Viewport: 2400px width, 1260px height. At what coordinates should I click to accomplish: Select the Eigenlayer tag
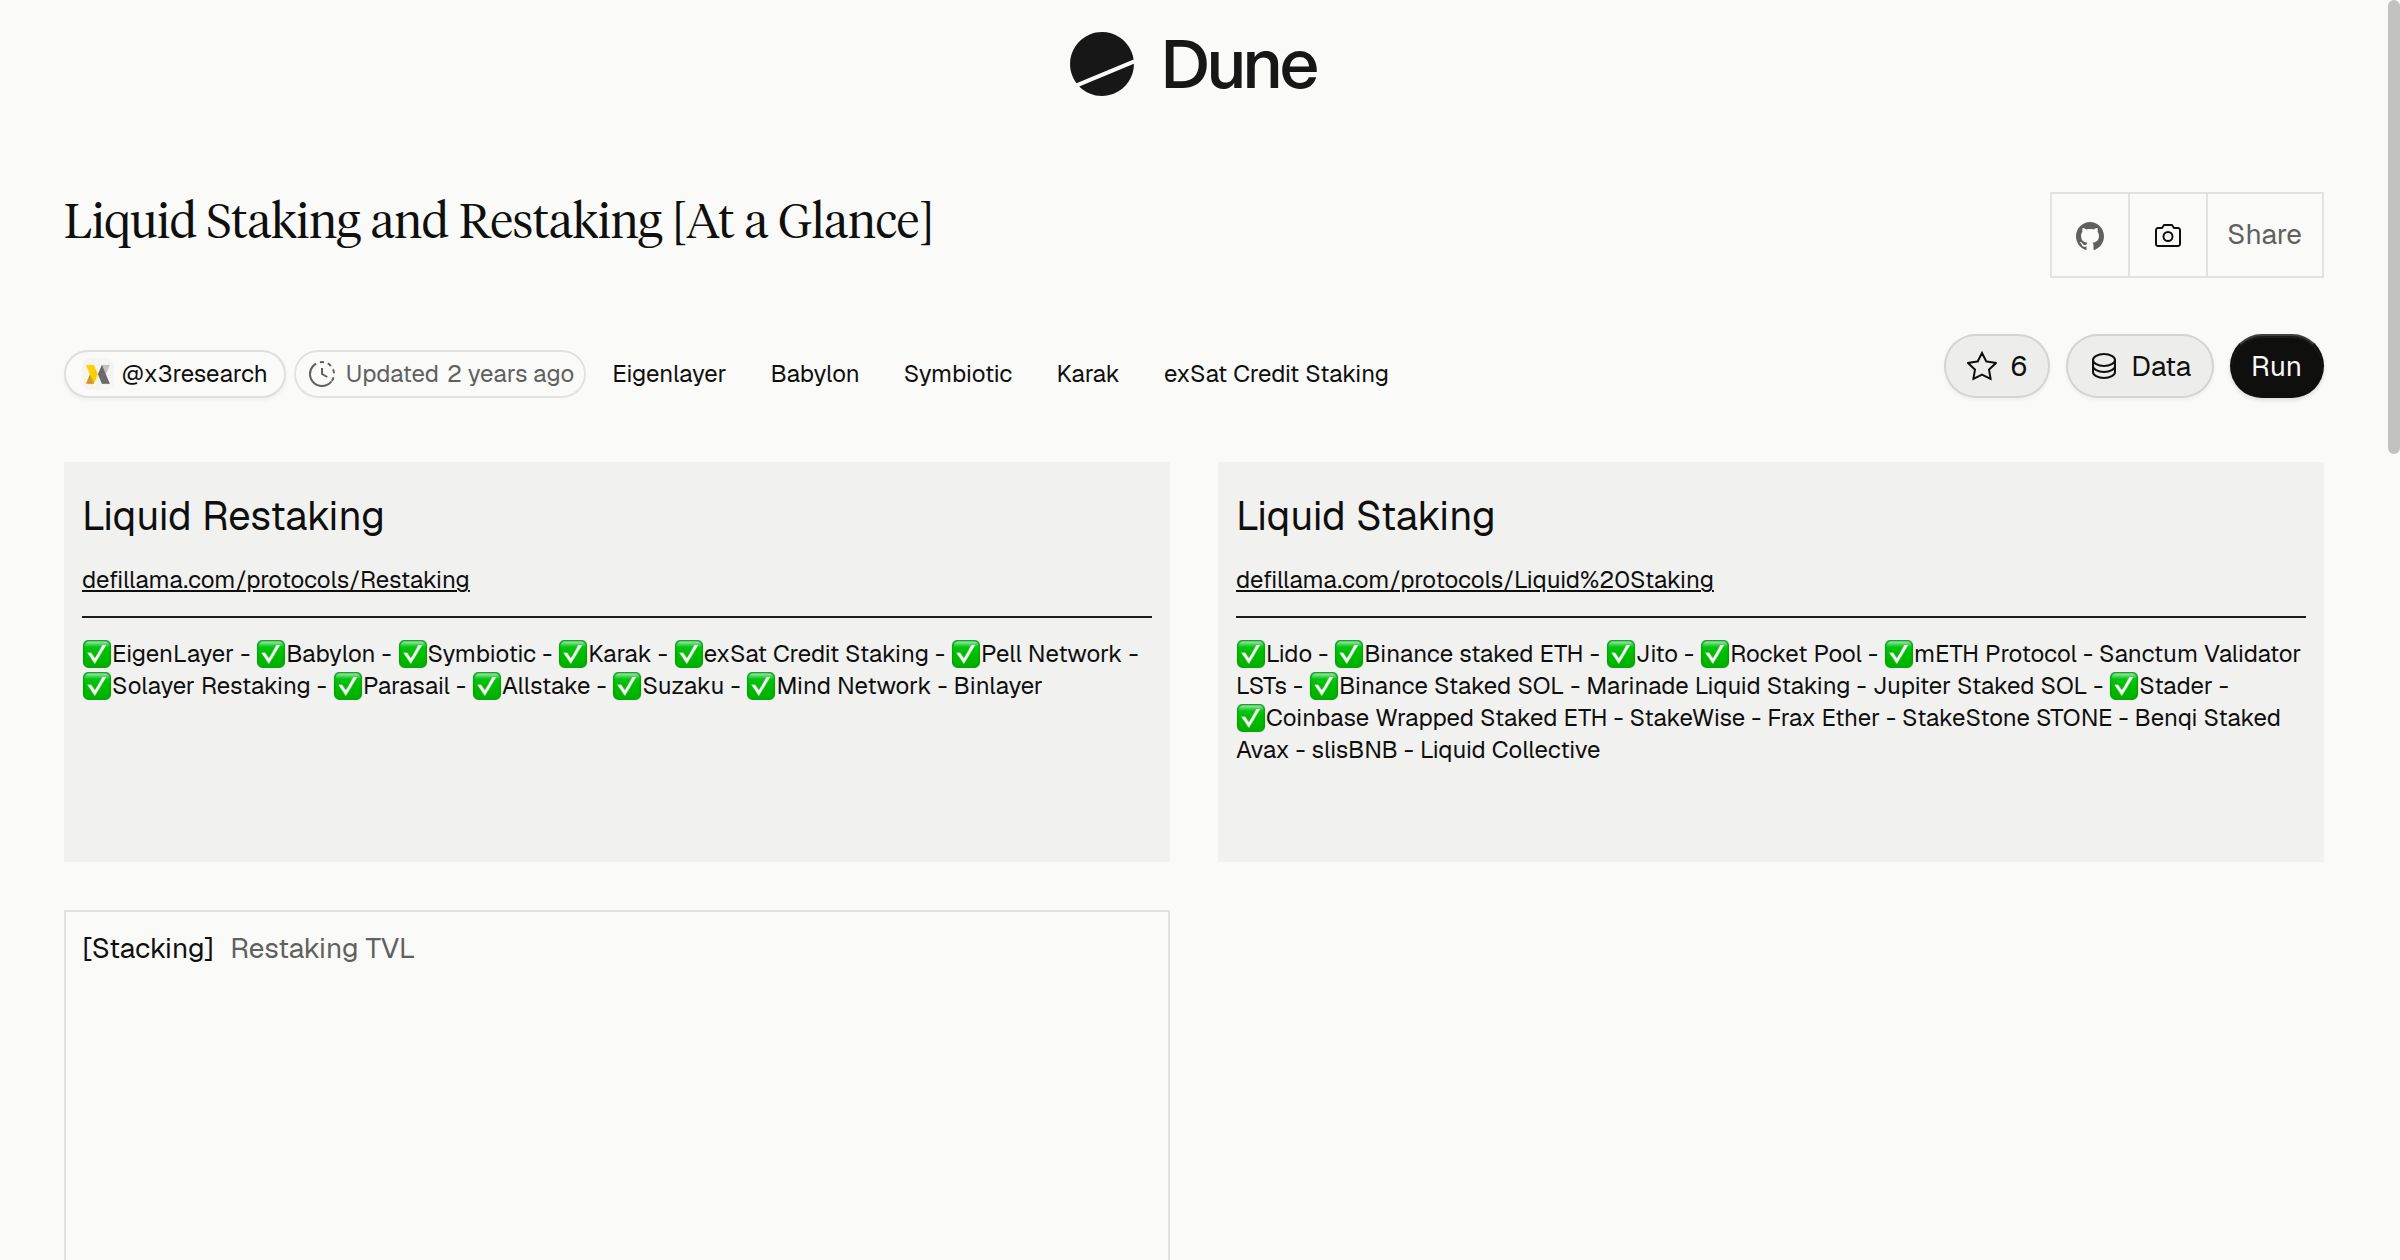(669, 374)
